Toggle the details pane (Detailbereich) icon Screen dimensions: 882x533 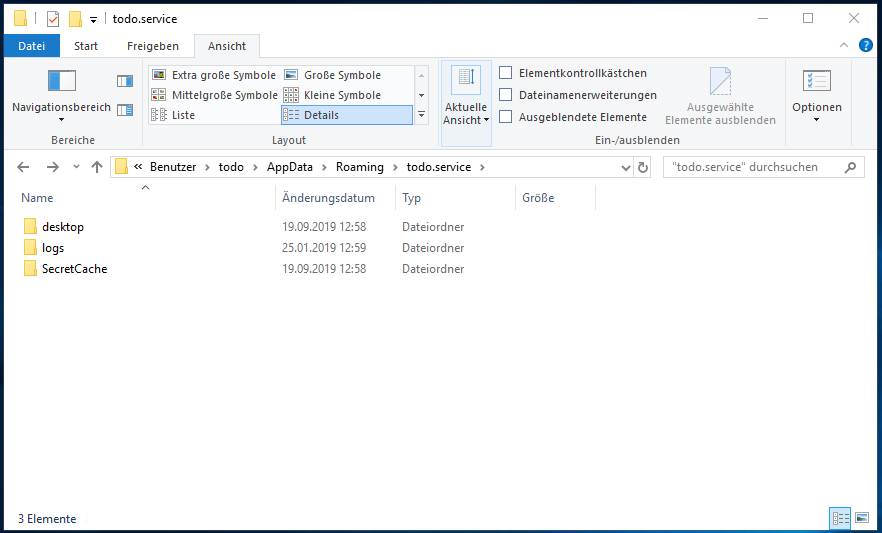click(125, 110)
